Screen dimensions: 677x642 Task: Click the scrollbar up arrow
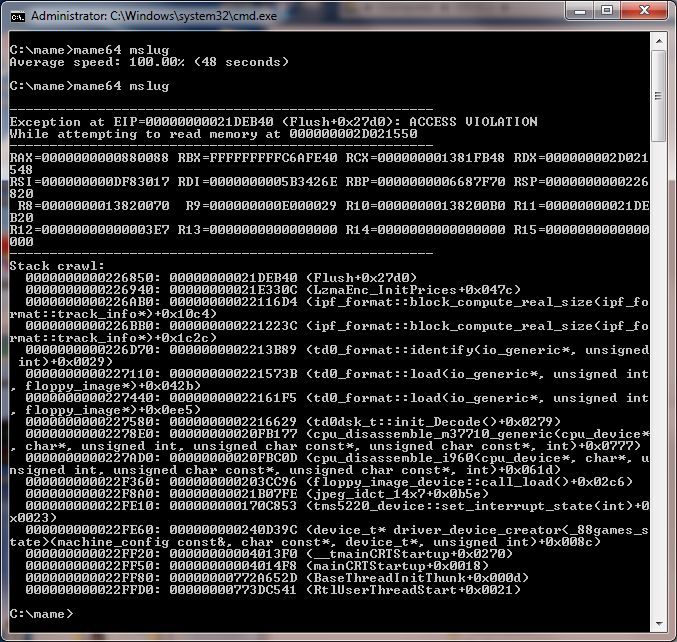(658, 40)
